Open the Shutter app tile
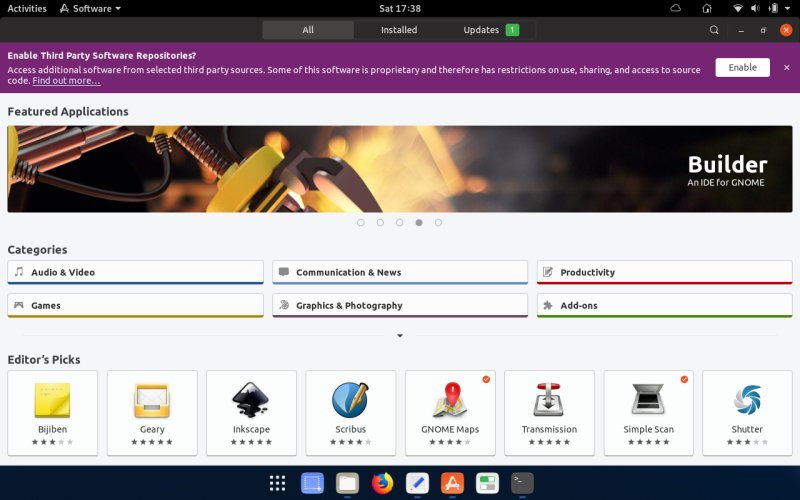This screenshot has height=500, width=800. coord(747,413)
